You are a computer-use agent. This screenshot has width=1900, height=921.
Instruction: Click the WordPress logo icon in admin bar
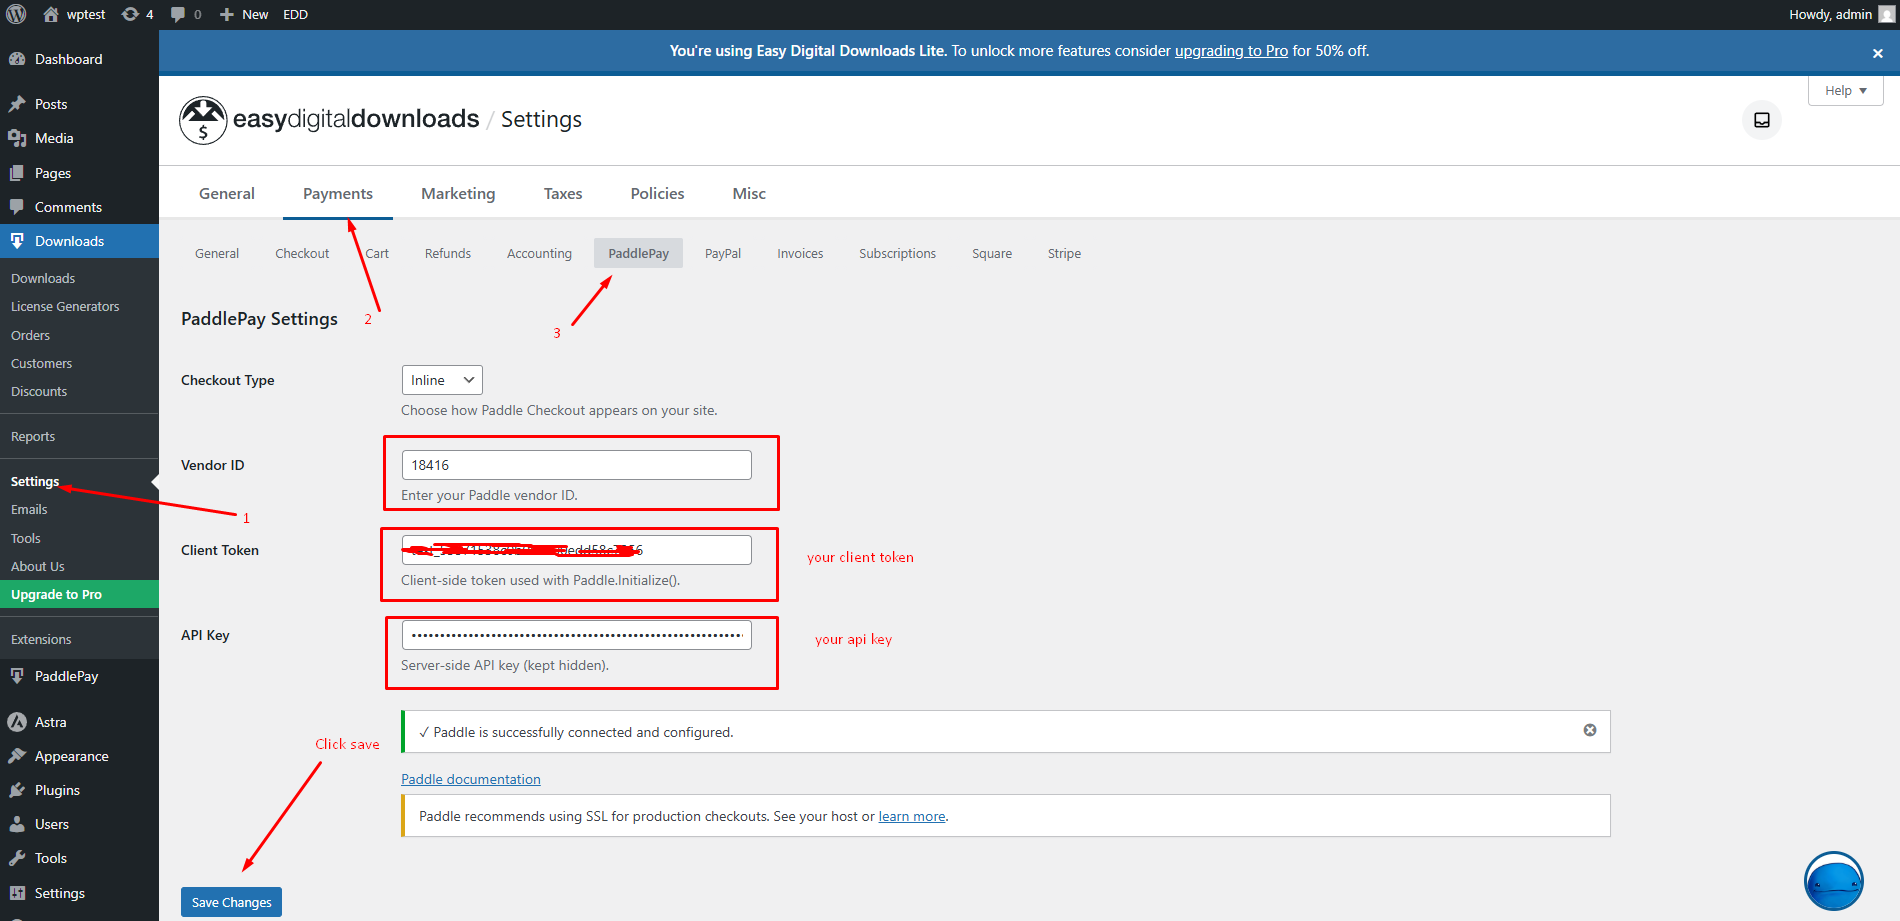[x=16, y=14]
